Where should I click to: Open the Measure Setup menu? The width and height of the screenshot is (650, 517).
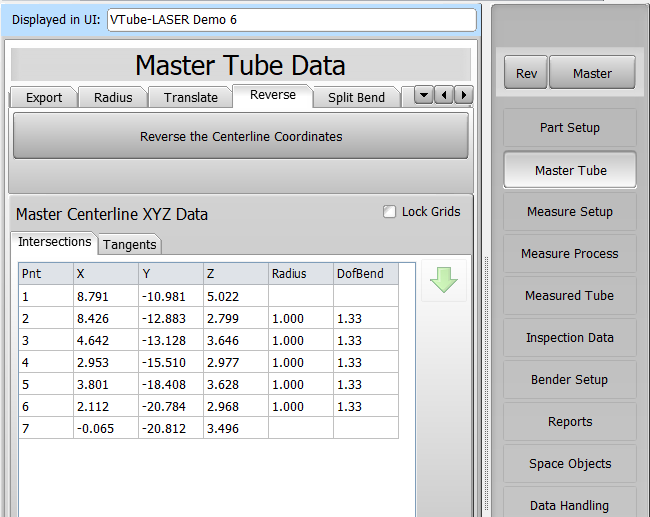click(x=570, y=211)
